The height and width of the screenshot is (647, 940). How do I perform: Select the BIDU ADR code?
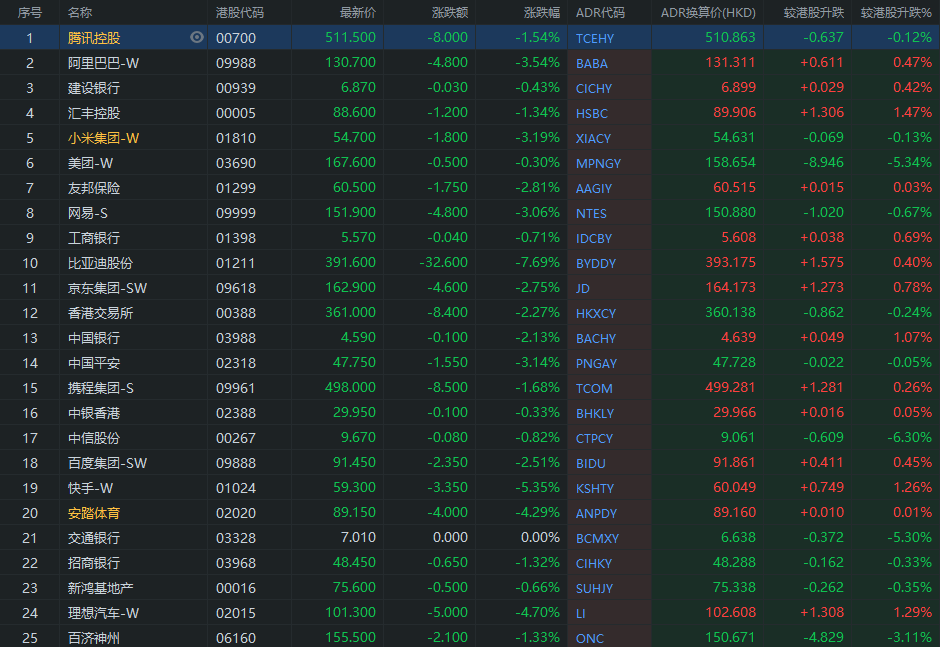pyautogui.click(x=590, y=463)
